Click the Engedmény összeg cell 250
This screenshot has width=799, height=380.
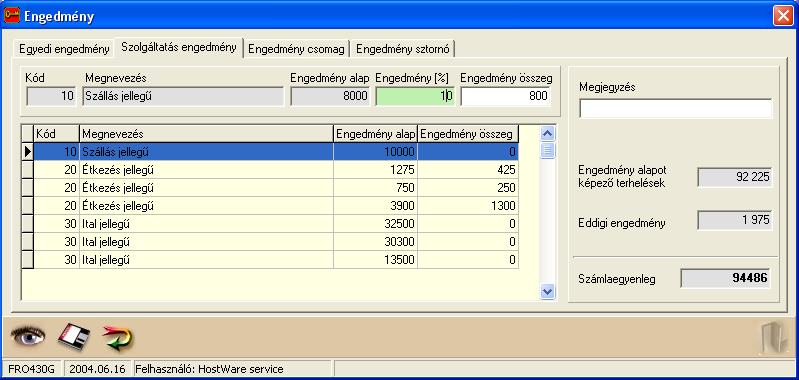(x=468, y=187)
